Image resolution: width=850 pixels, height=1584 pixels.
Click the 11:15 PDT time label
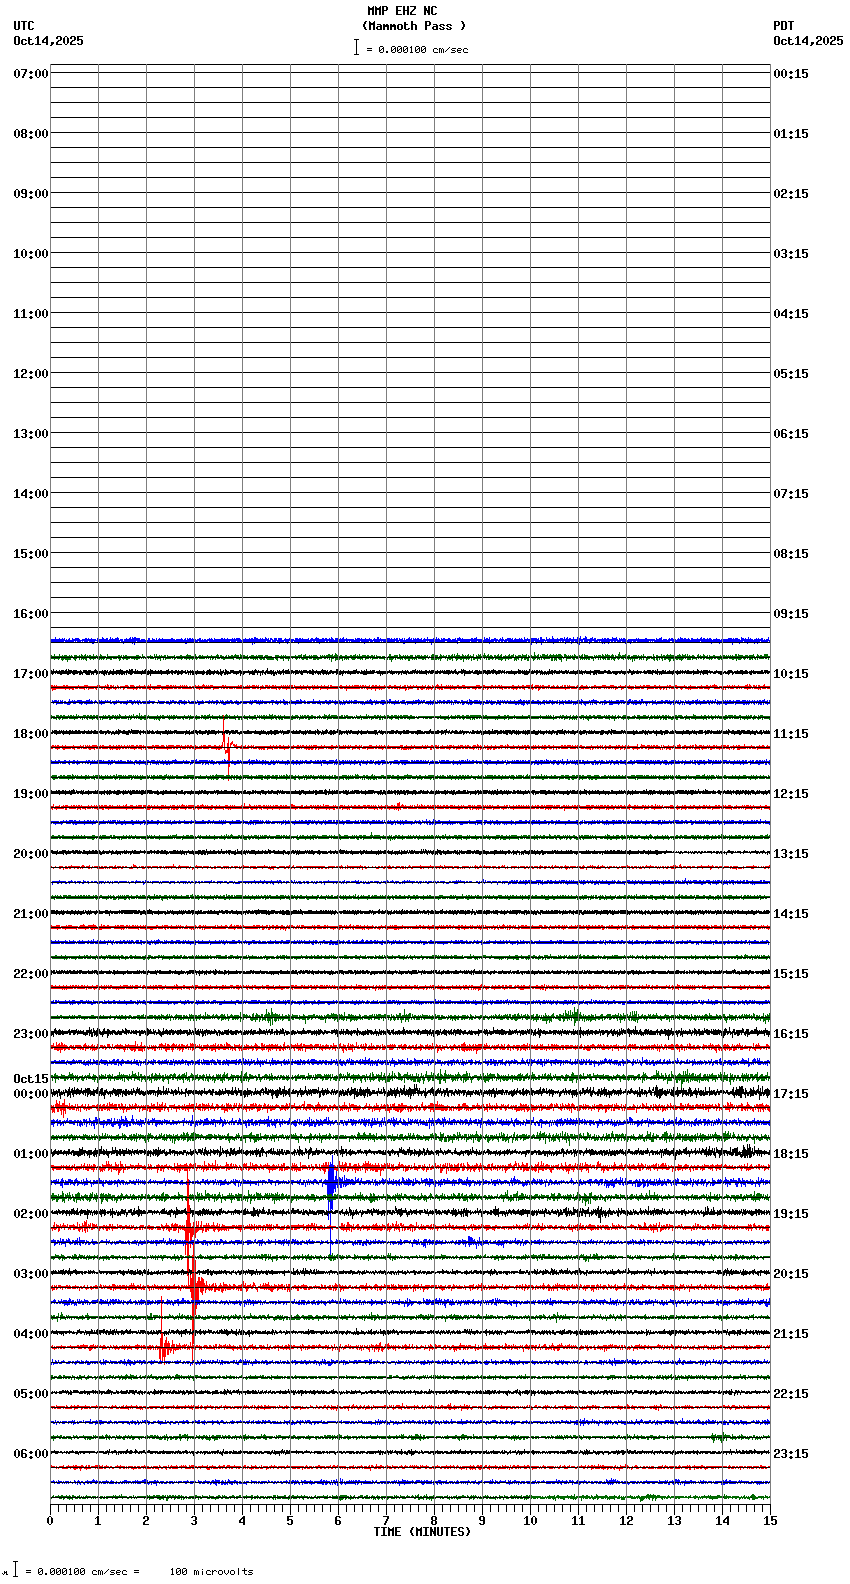791,734
